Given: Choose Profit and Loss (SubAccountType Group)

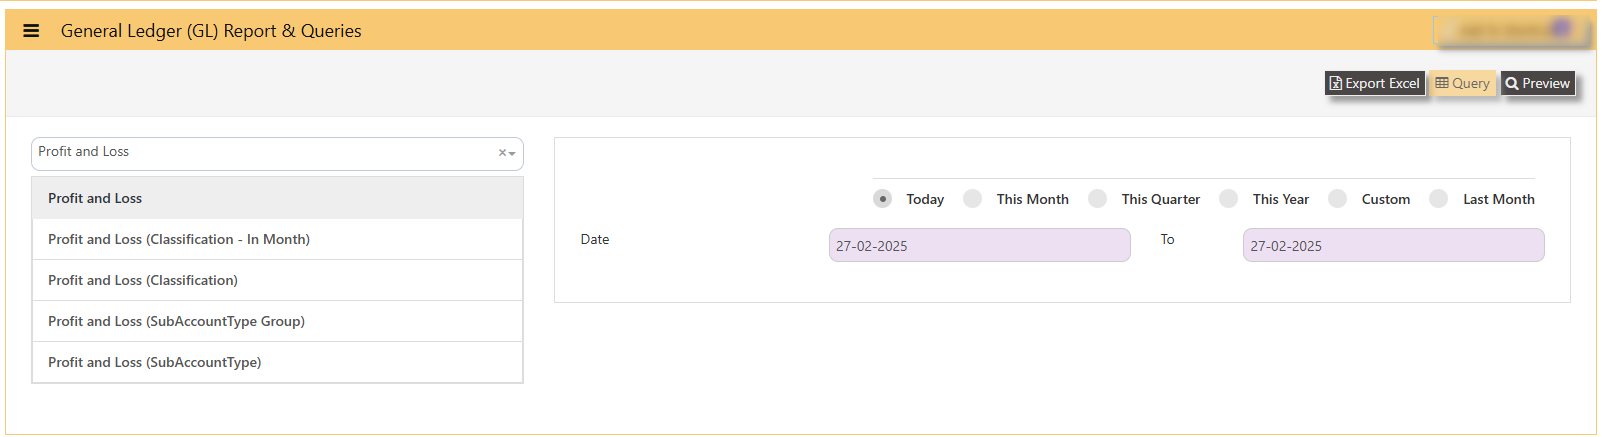Looking at the screenshot, I should 277,321.
